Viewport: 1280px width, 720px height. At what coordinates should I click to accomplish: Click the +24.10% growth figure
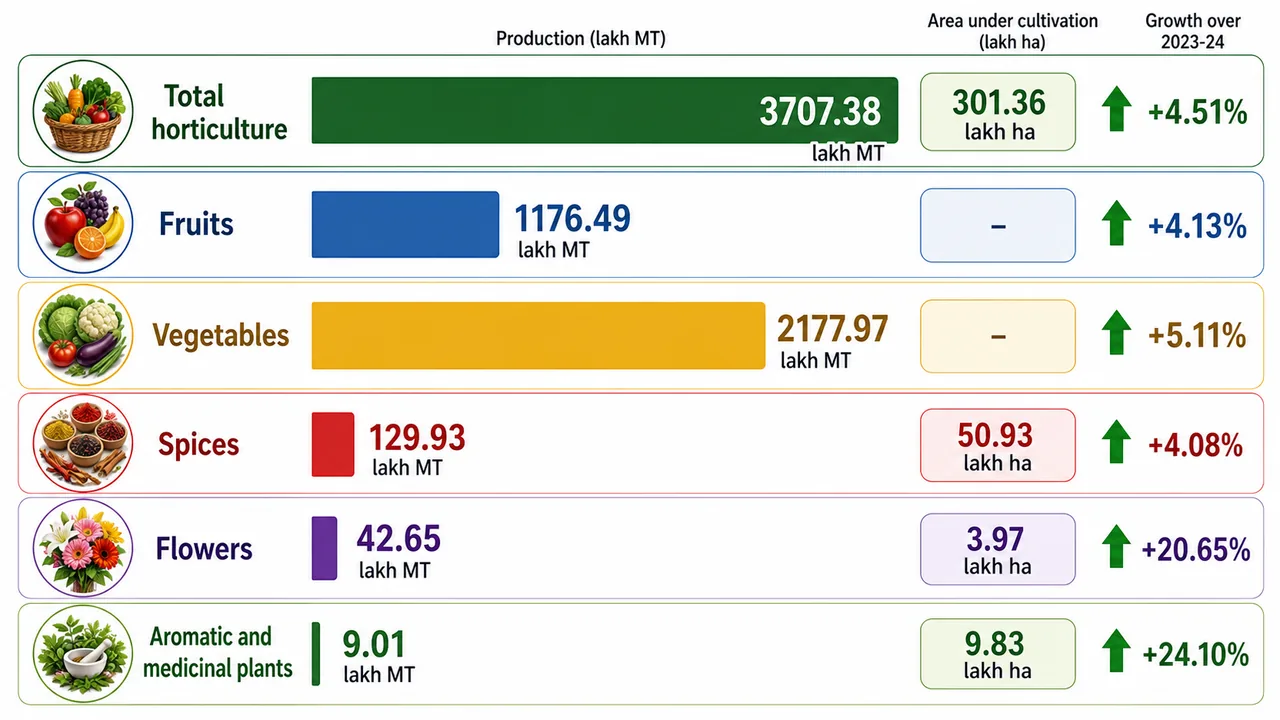pos(1196,655)
